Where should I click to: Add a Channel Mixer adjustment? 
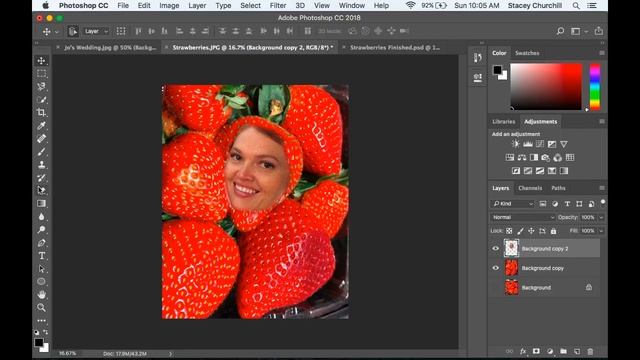coord(558,158)
